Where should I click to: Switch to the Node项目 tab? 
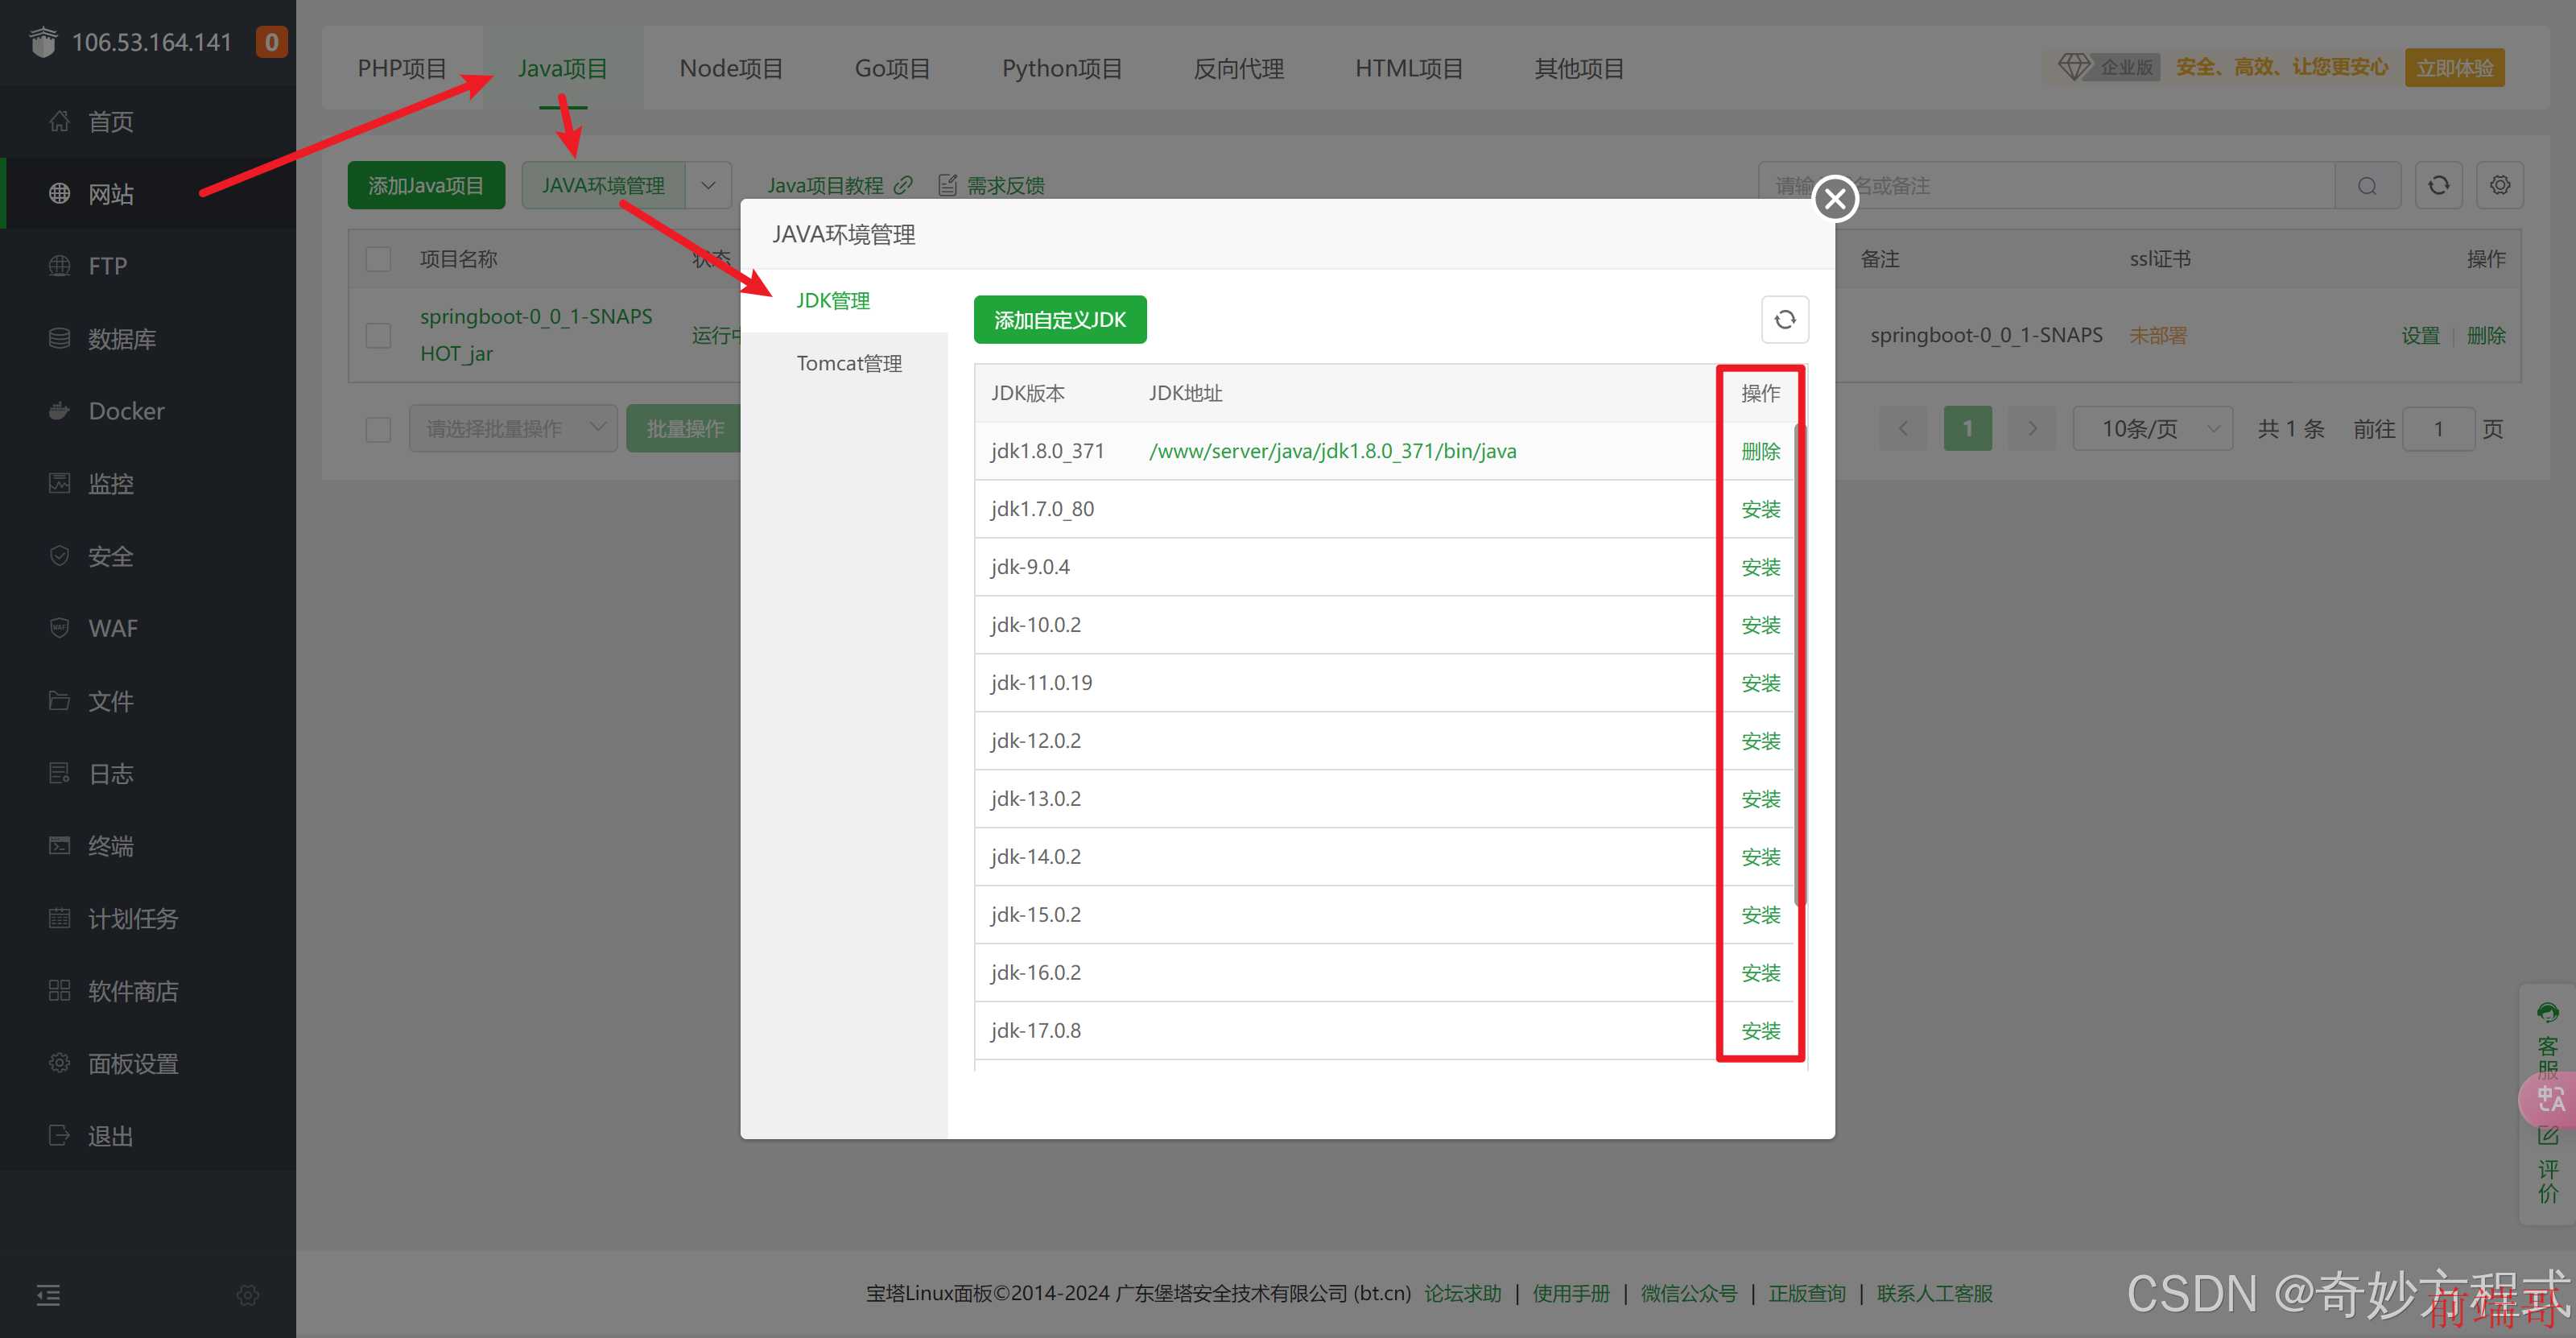(731, 69)
